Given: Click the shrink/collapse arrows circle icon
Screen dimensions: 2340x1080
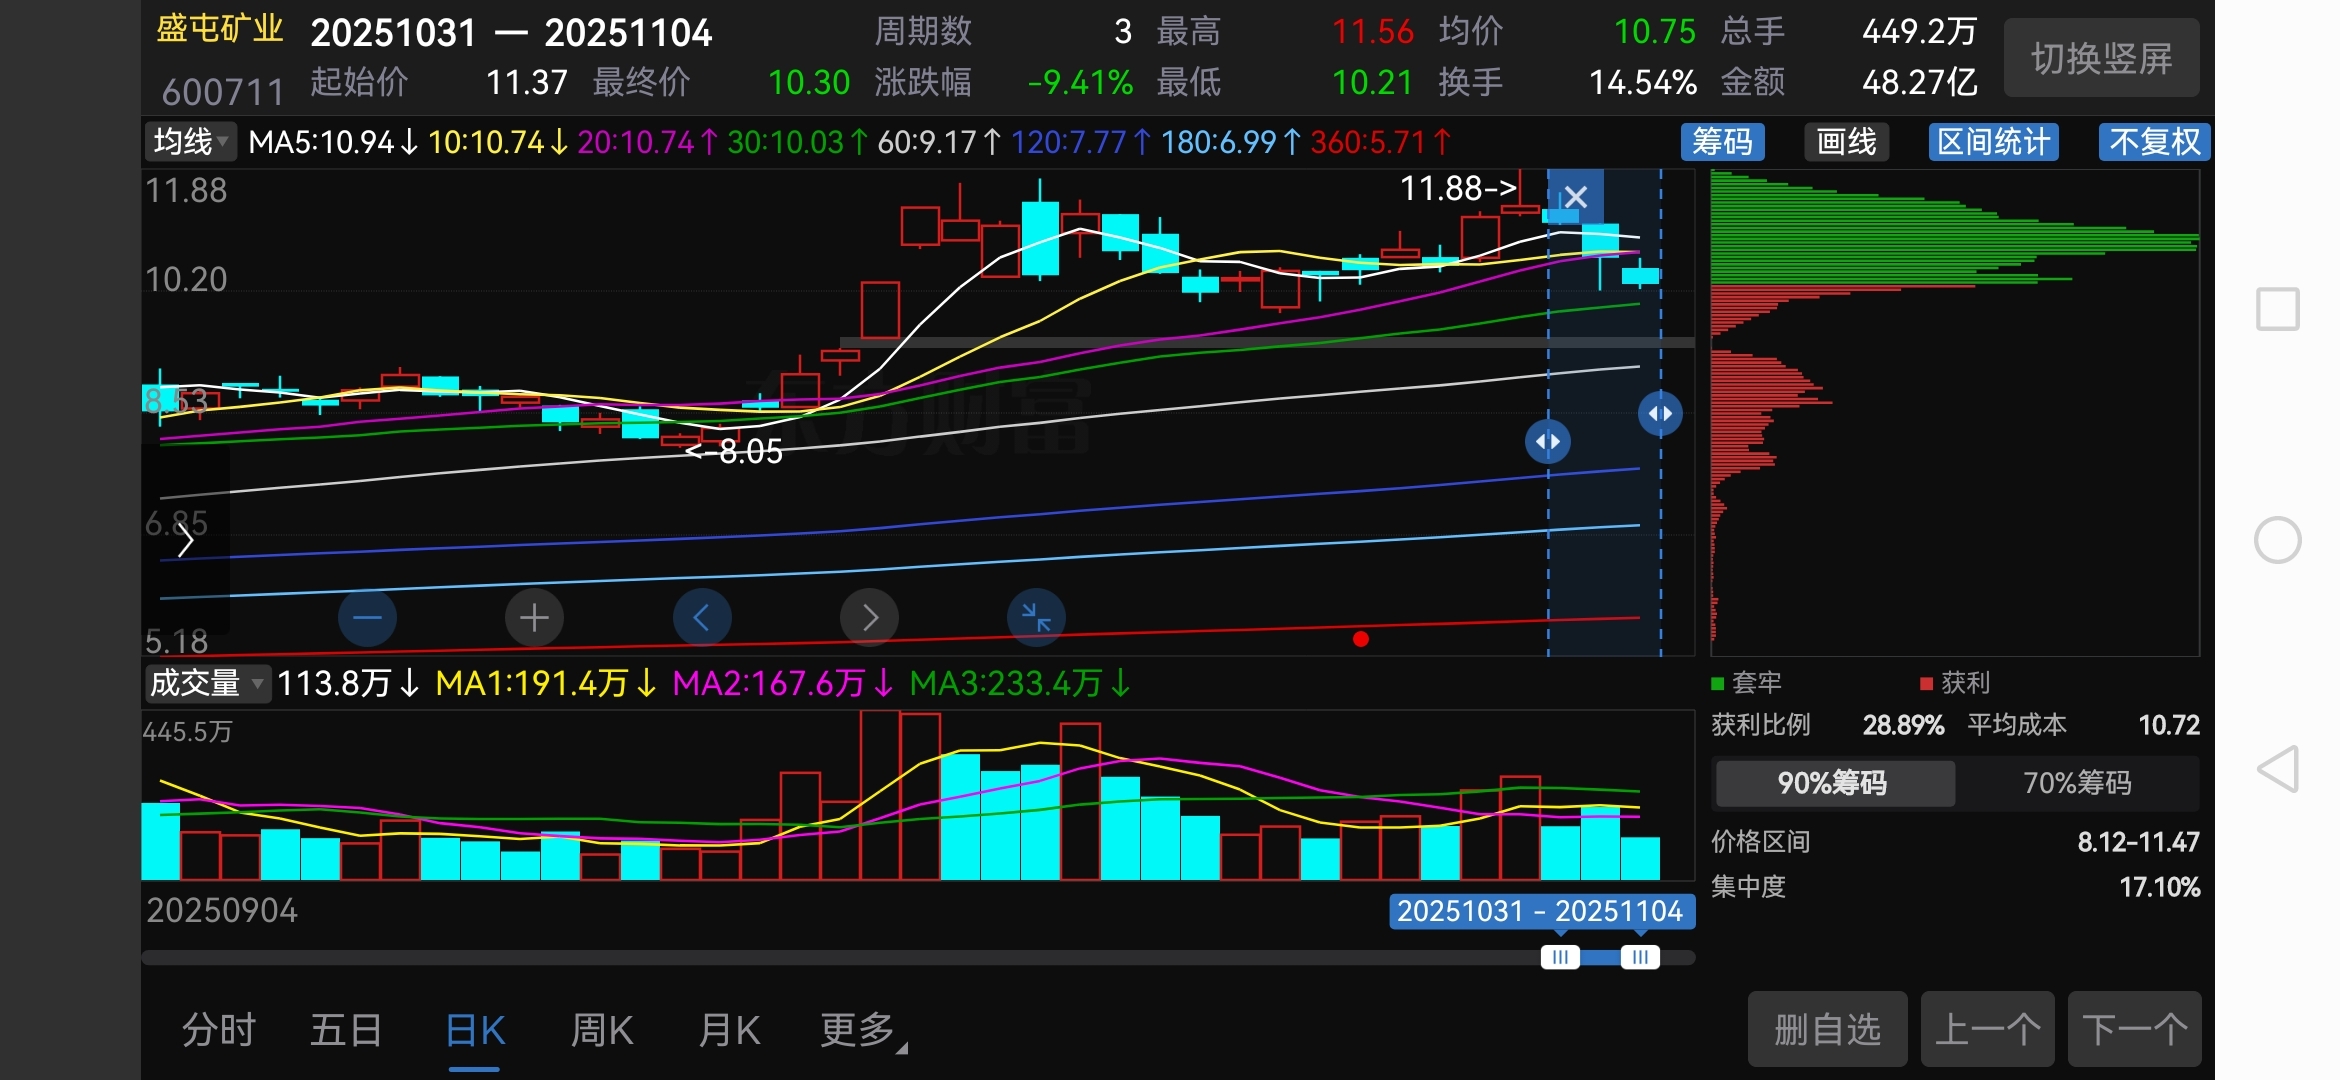Looking at the screenshot, I should [1036, 617].
